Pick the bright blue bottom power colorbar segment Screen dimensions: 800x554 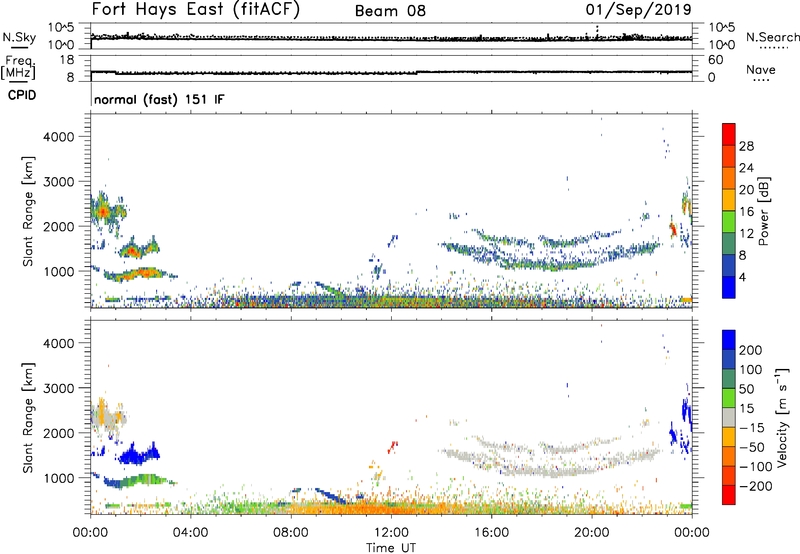tap(729, 287)
